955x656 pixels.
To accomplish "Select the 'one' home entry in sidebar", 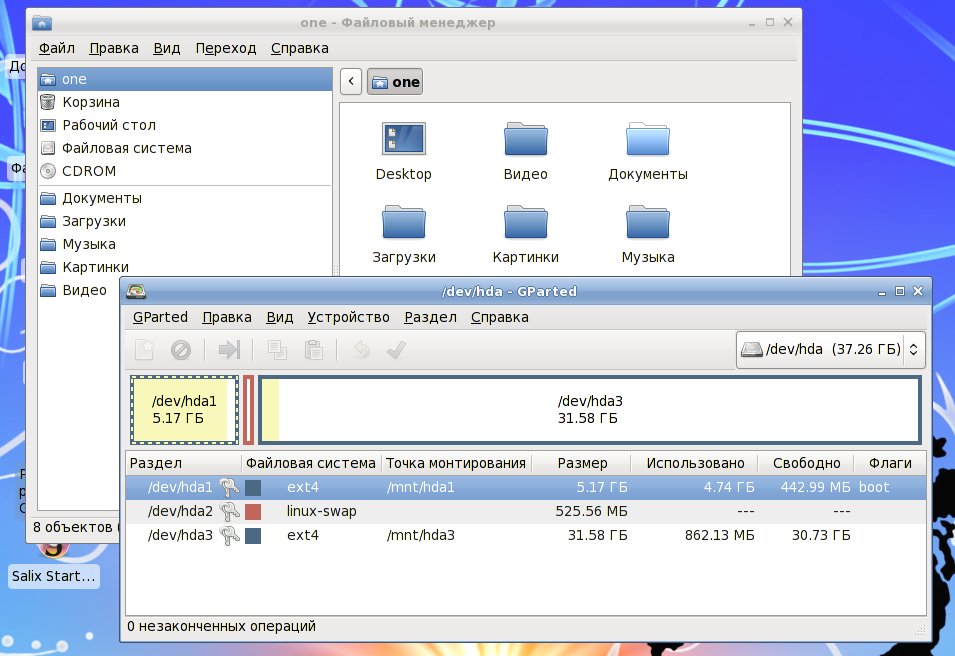I will [x=185, y=79].
